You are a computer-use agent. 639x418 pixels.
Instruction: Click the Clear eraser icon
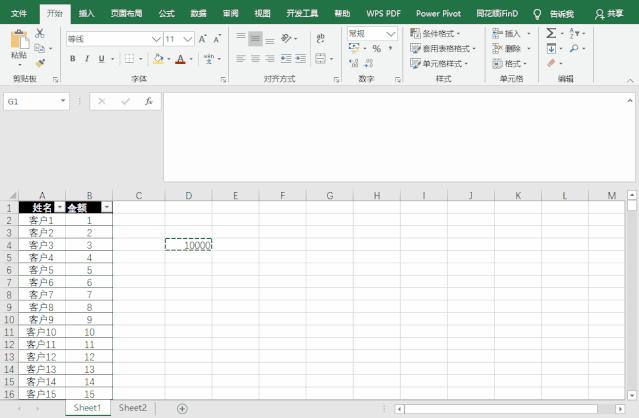coord(551,63)
